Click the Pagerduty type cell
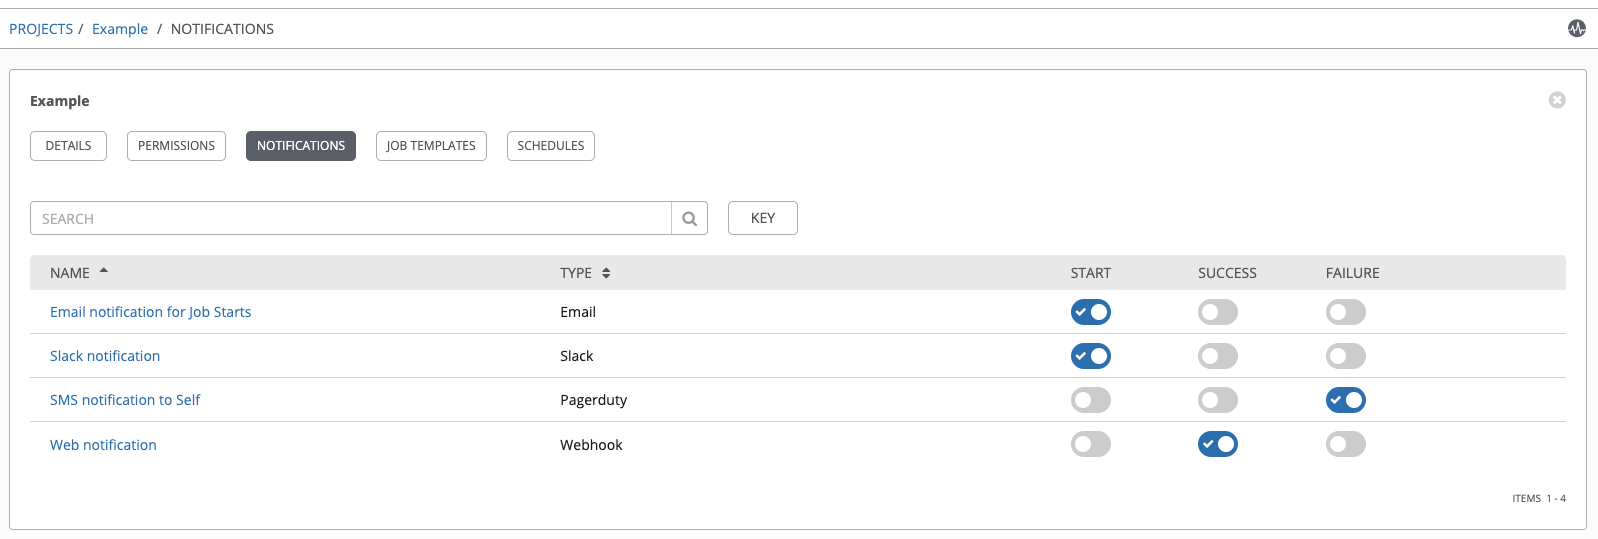This screenshot has height=539, width=1598. pyautogui.click(x=594, y=400)
